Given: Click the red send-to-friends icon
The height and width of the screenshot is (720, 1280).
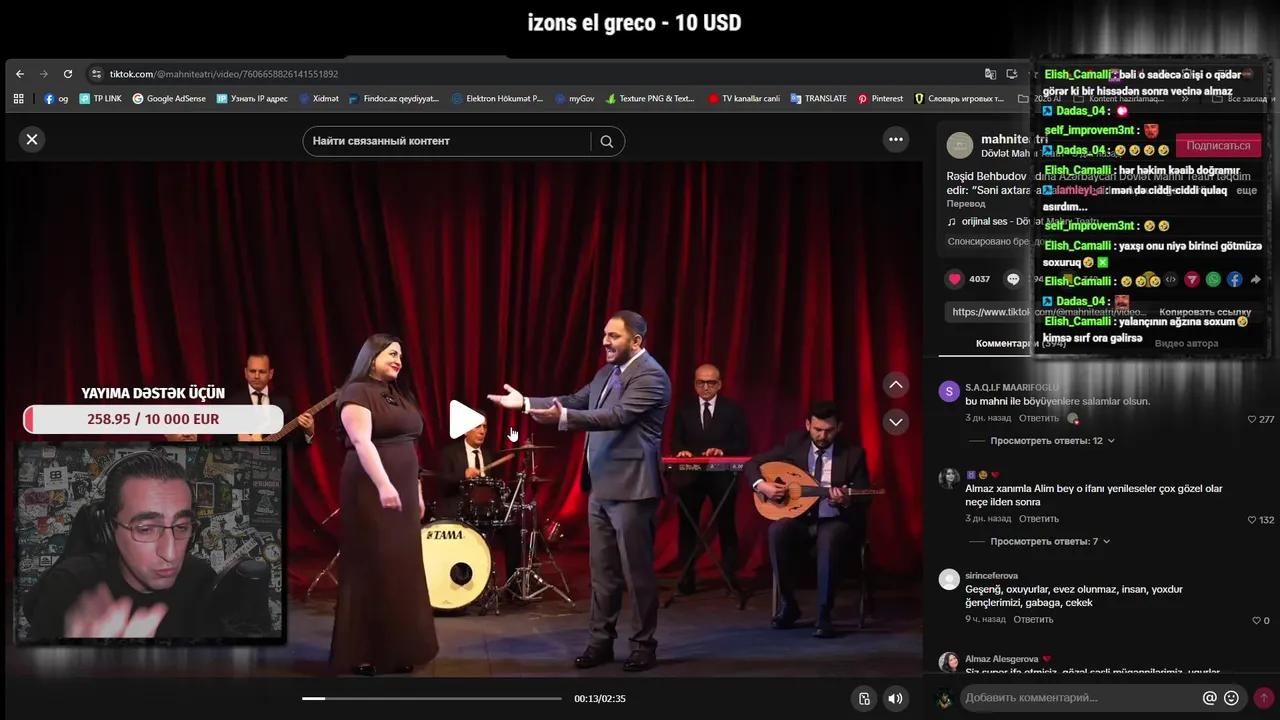Looking at the screenshot, I should point(1192,280).
